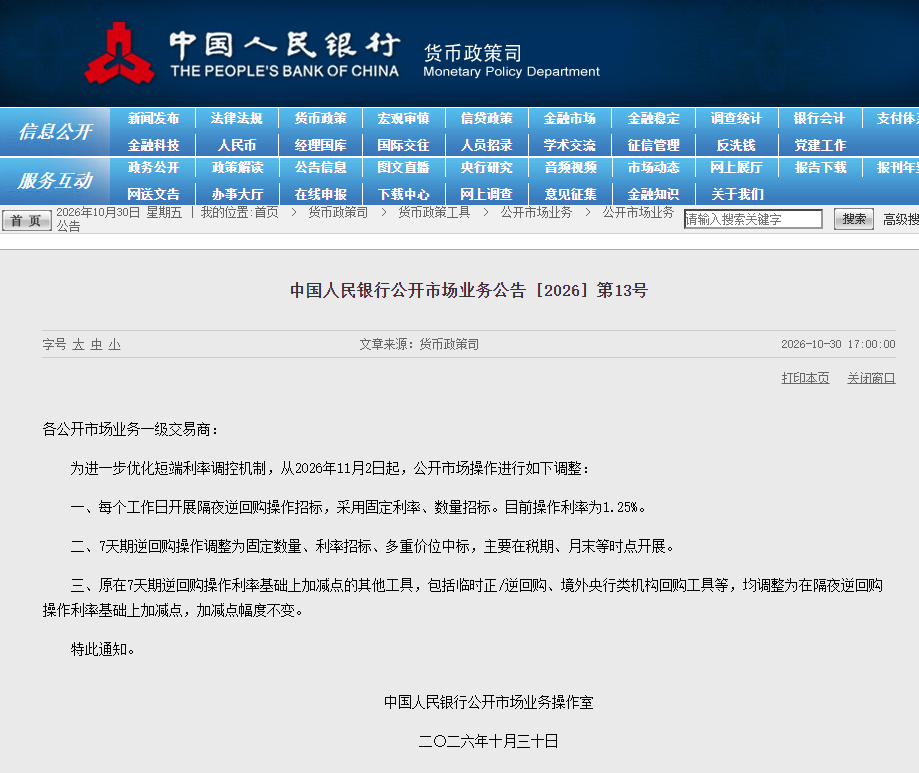The width and height of the screenshot is (919, 773).
Task: Open the 征信管理 section
Action: point(653,145)
